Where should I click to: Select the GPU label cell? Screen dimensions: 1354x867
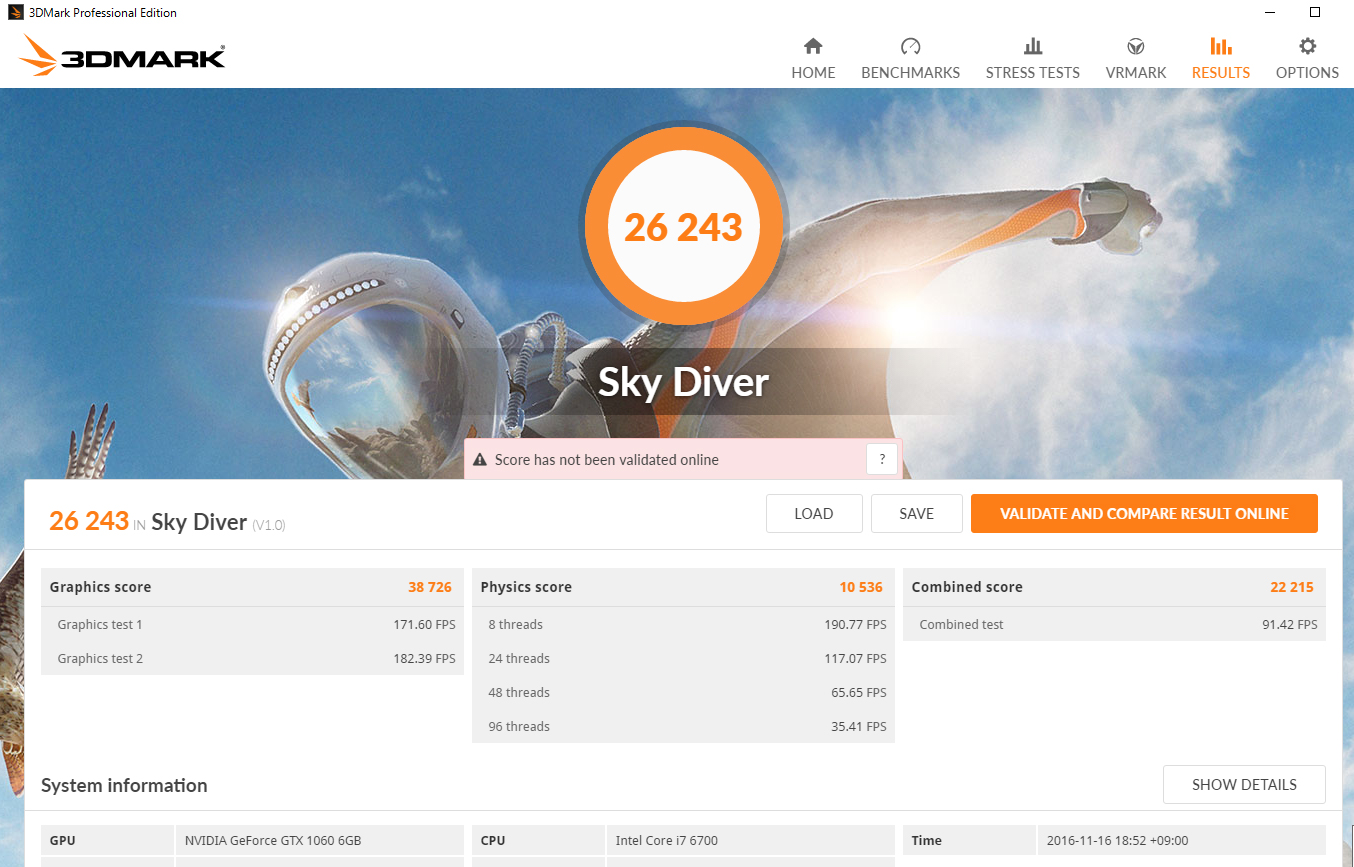pos(108,841)
